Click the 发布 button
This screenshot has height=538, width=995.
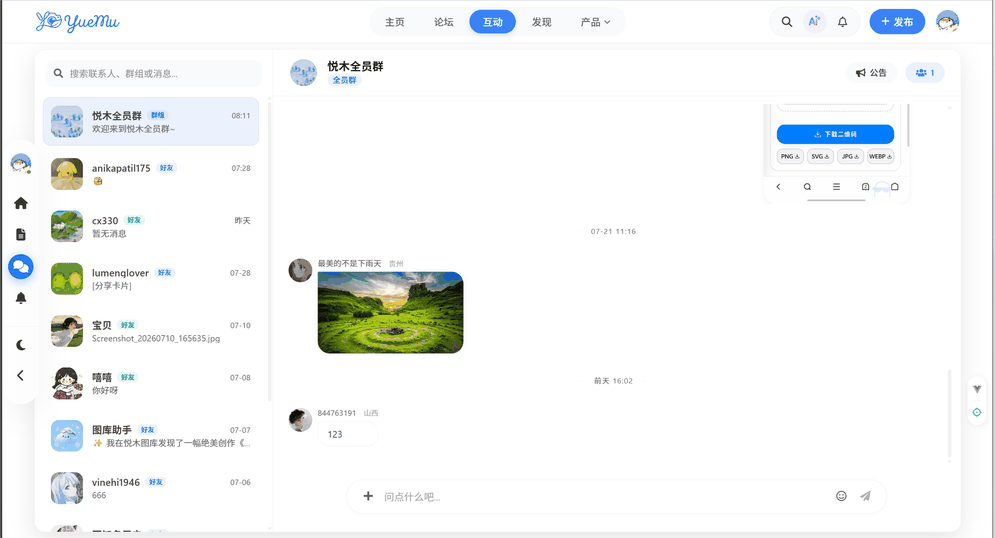tap(897, 22)
